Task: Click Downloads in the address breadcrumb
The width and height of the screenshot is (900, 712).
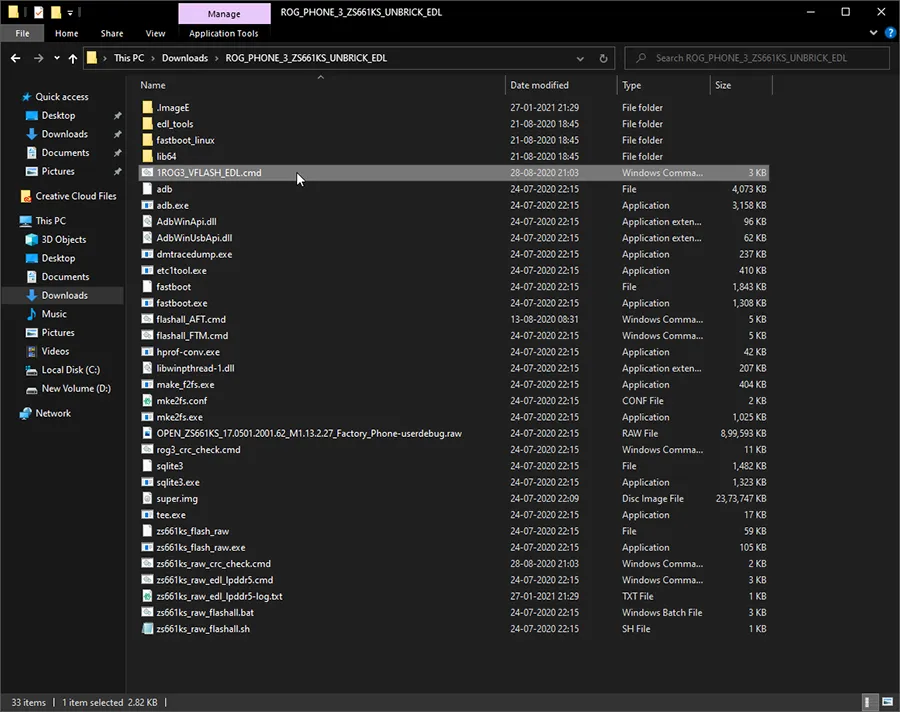Action: click(185, 58)
